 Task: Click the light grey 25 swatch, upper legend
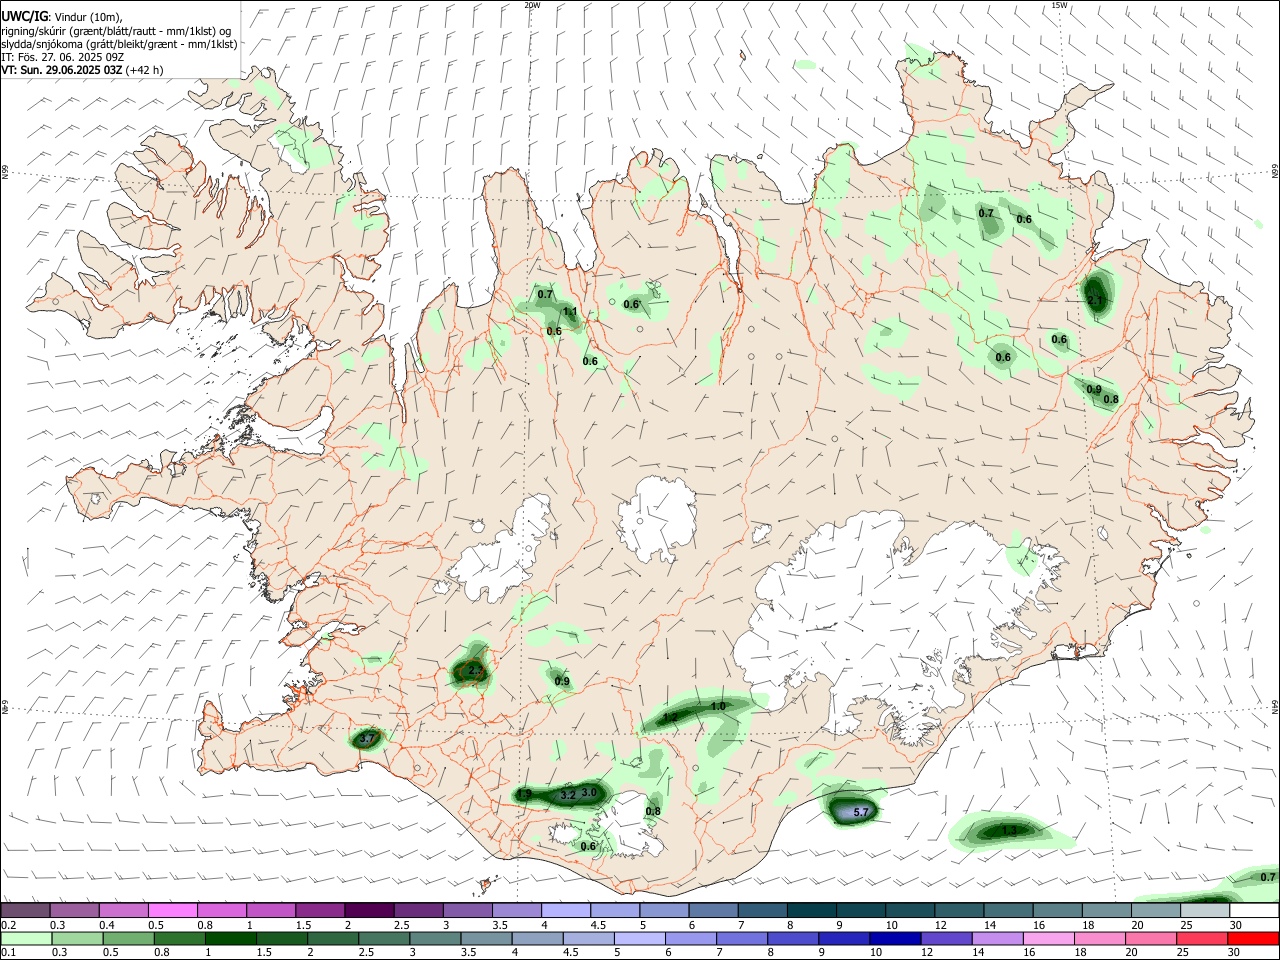click(1205, 910)
